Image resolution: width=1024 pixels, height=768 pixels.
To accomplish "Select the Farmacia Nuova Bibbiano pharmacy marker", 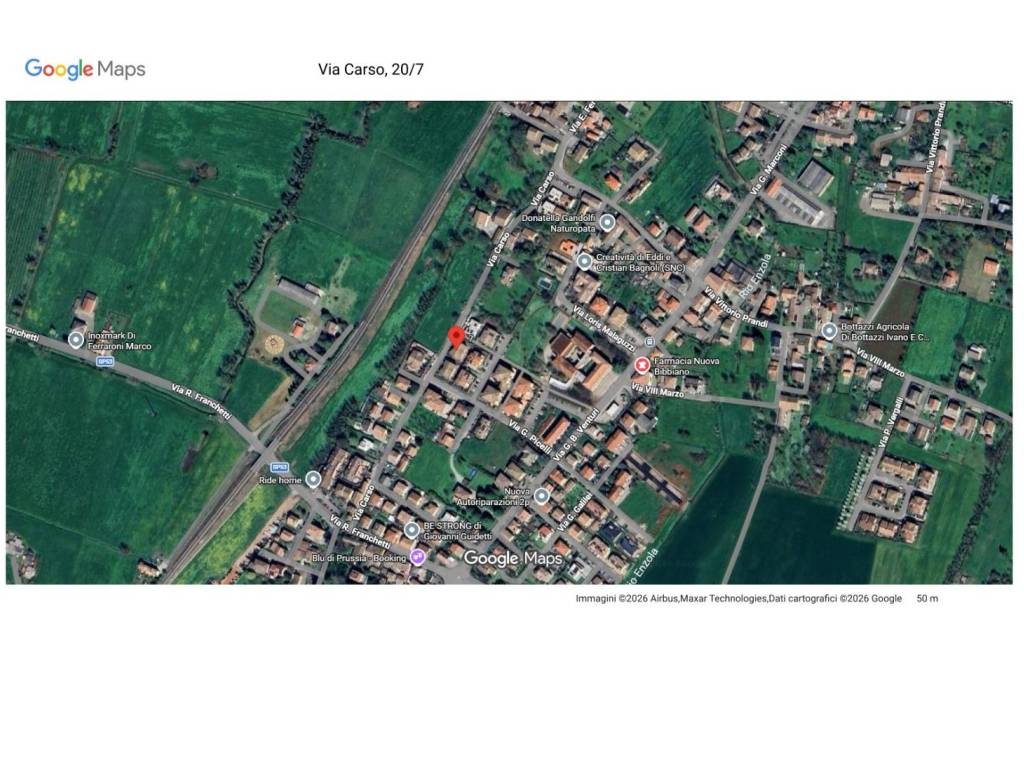I will click(643, 365).
